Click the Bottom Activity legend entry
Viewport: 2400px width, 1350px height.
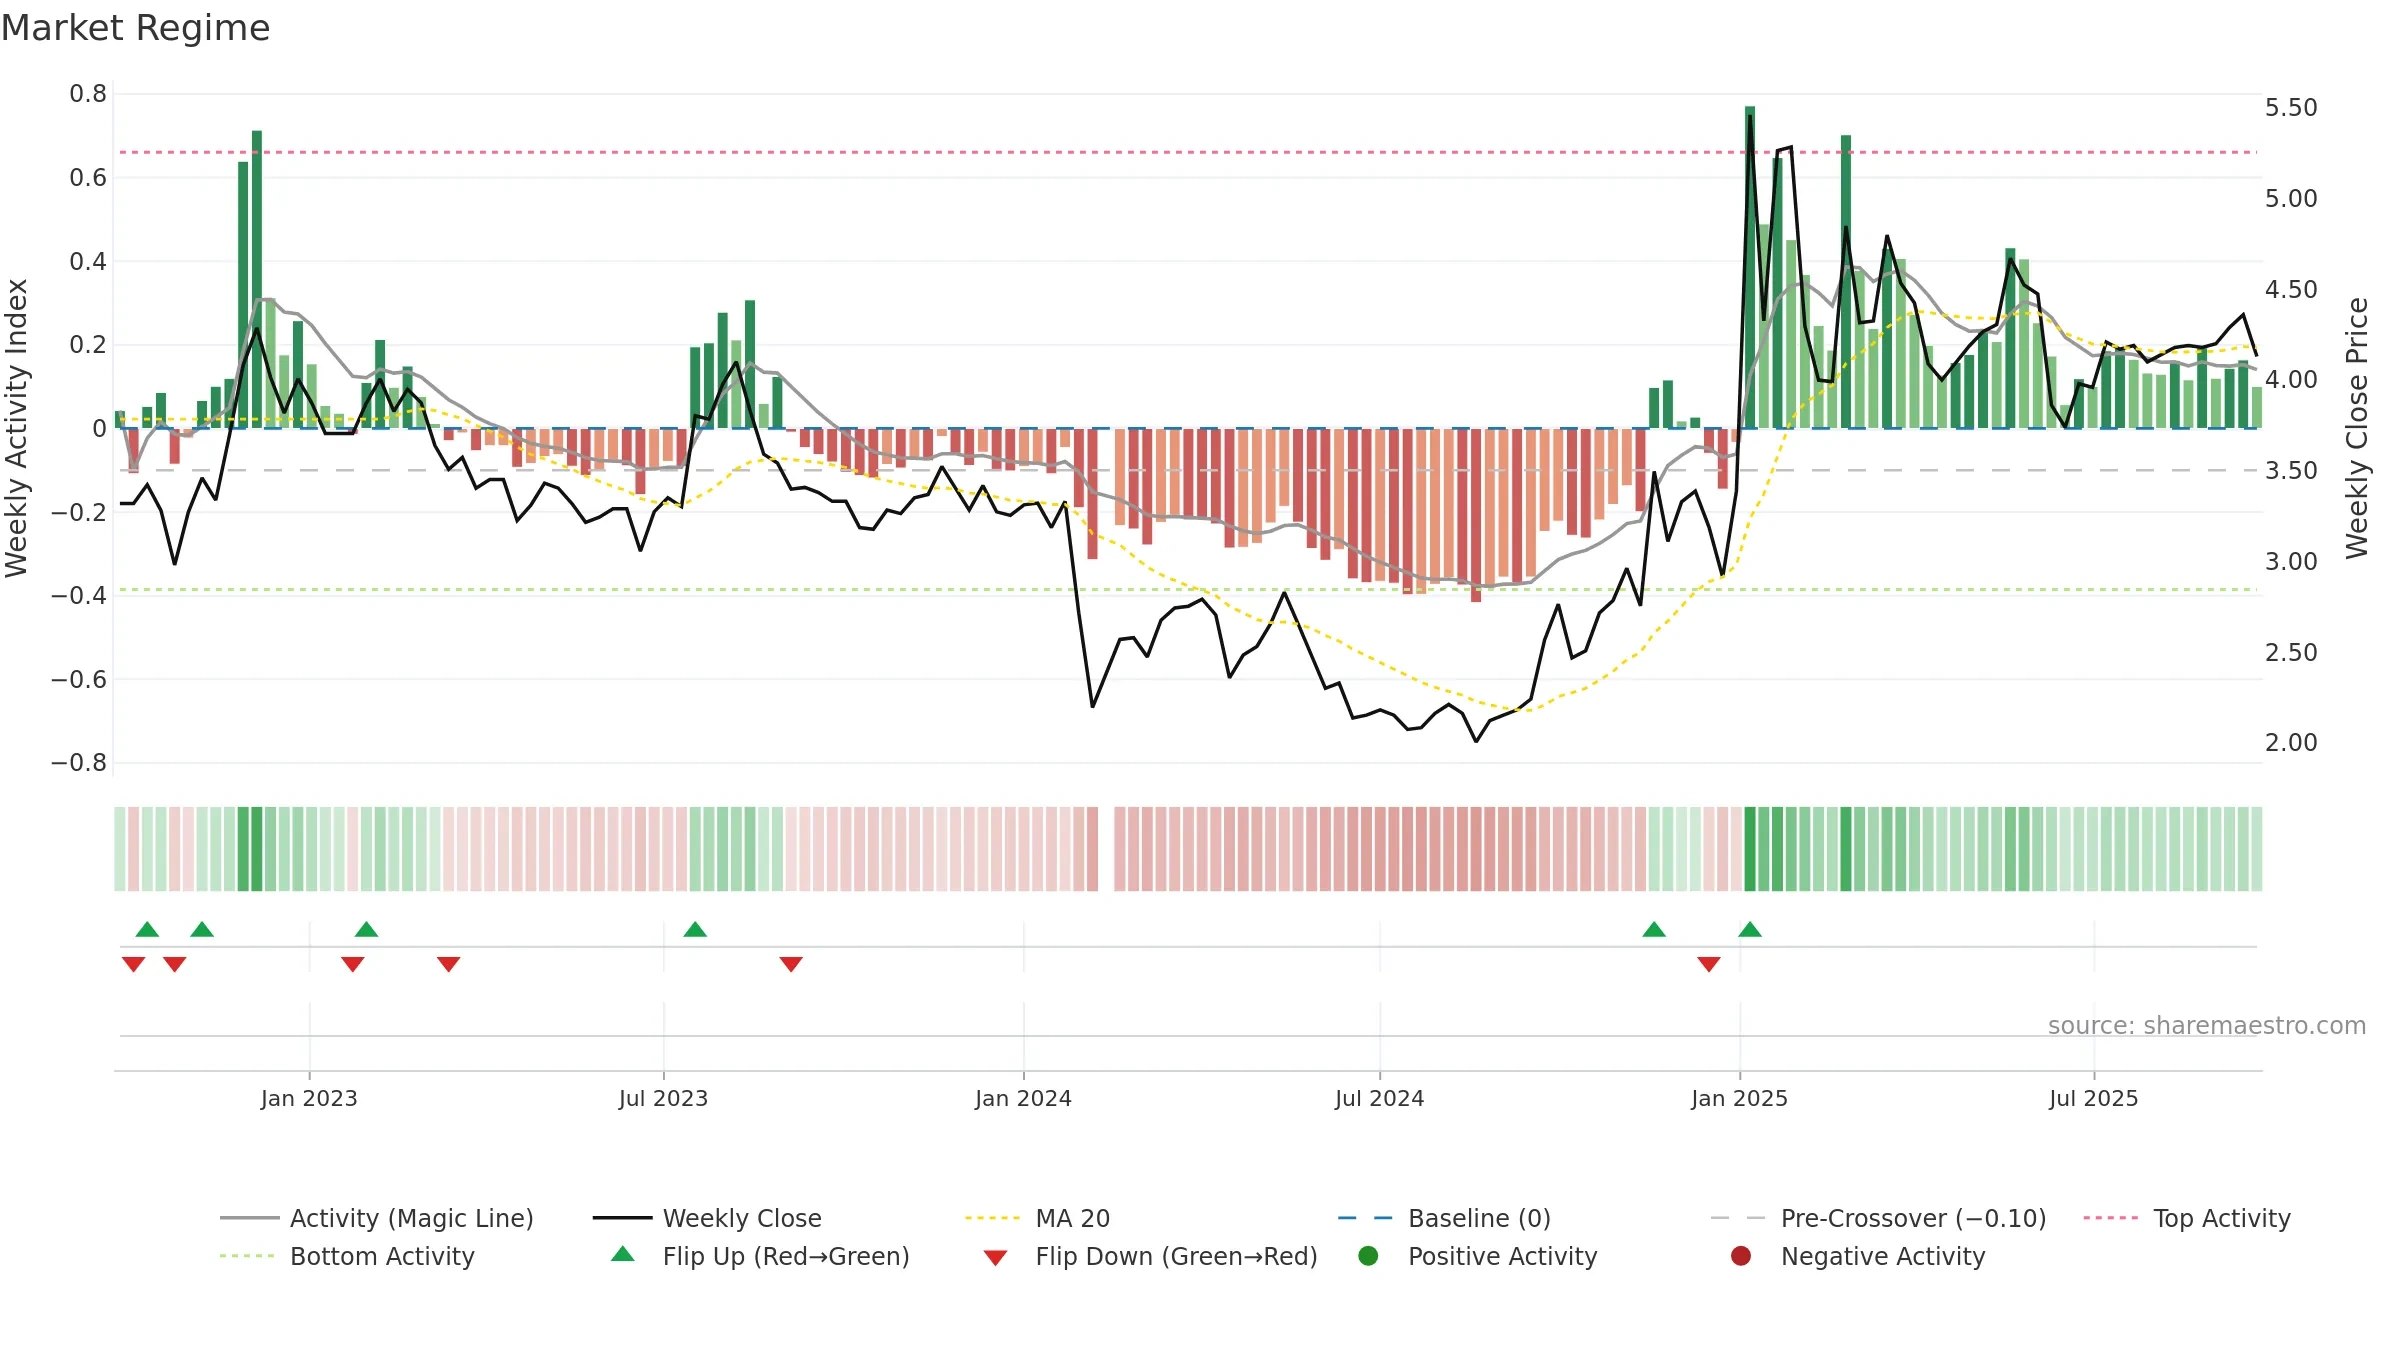coord(347,1256)
